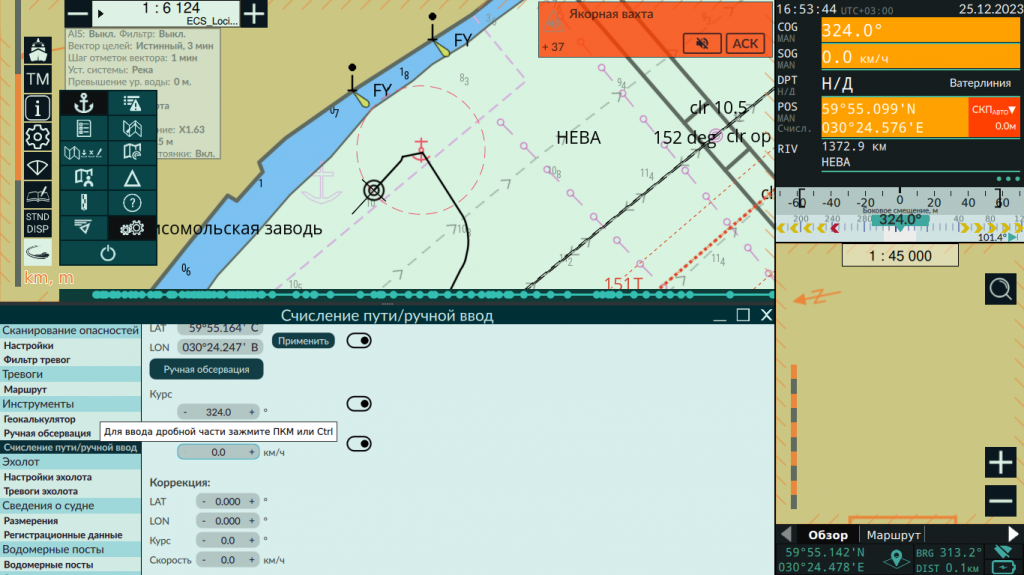Switch to the Обзор tab
The width and height of the screenshot is (1024, 575).
(828, 535)
